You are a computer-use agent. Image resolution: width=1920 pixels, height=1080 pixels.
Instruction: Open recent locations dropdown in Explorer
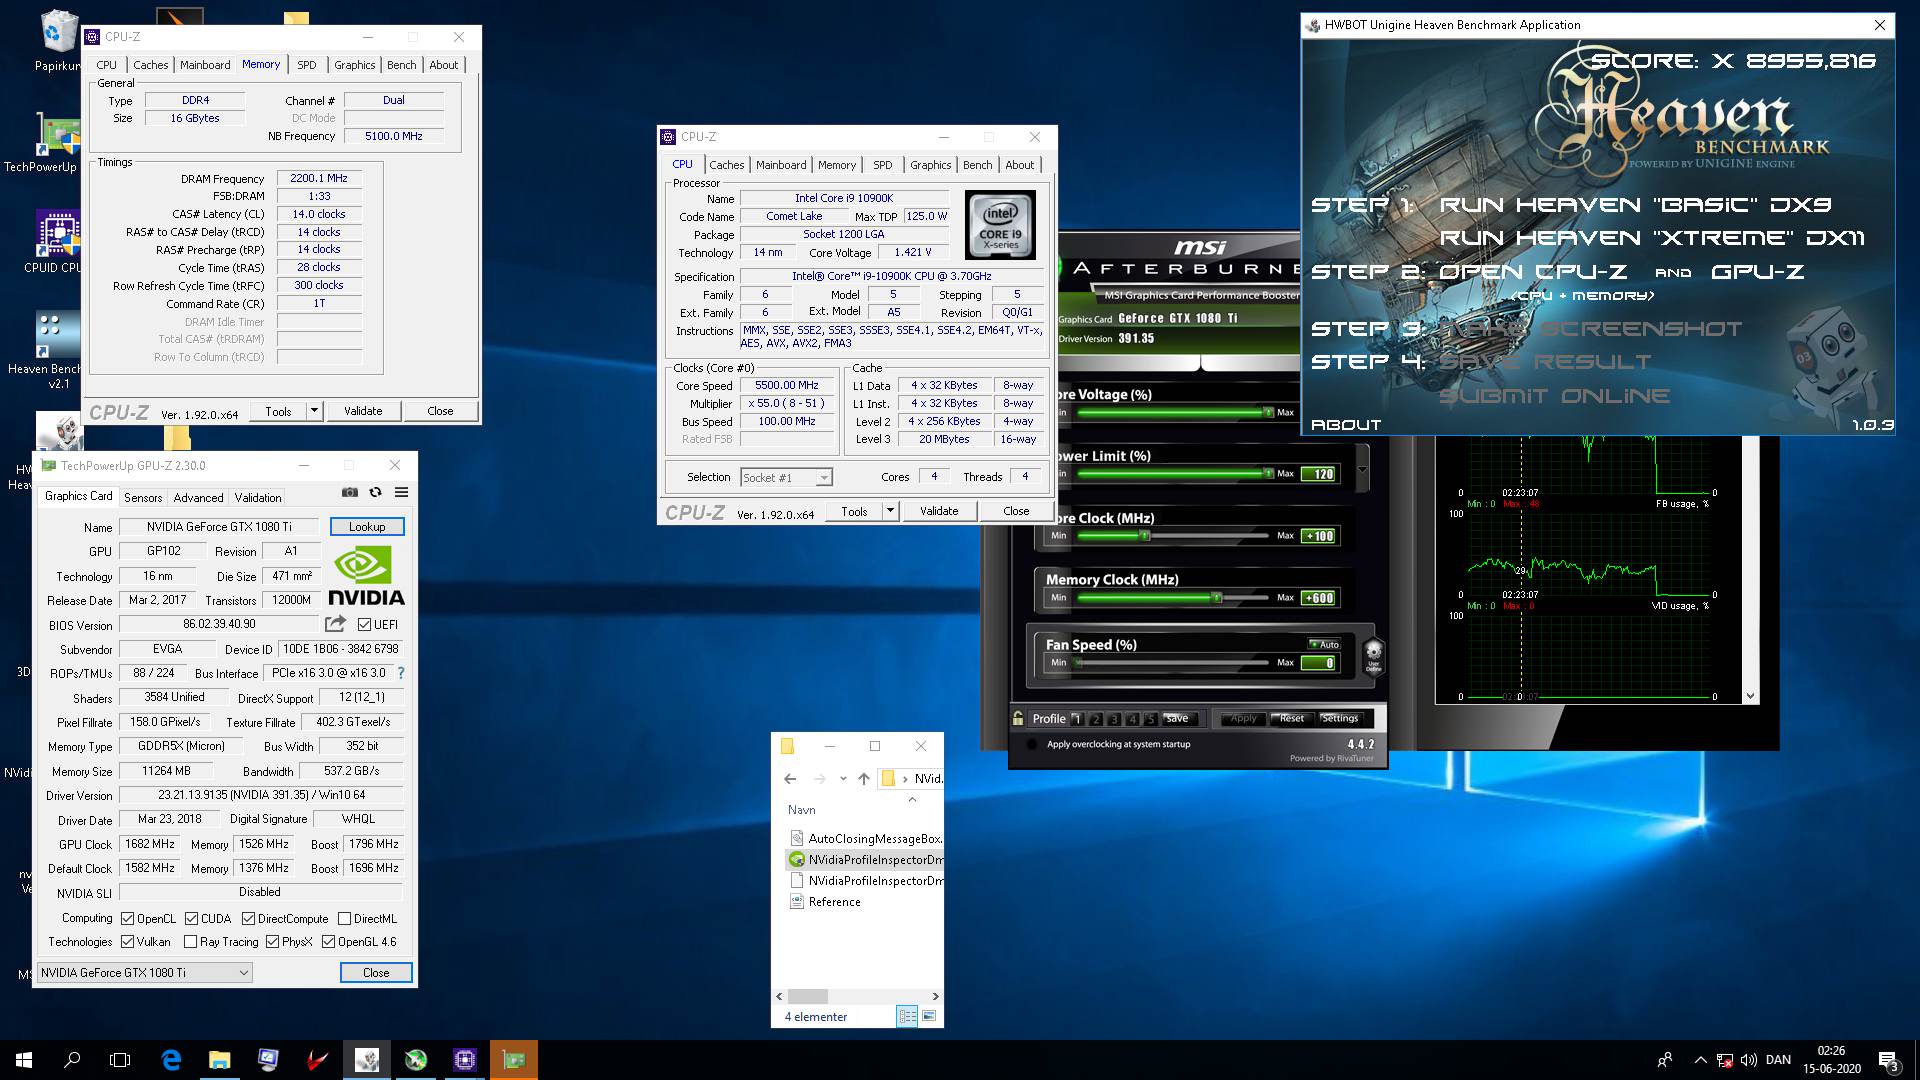tap(843, 779)
